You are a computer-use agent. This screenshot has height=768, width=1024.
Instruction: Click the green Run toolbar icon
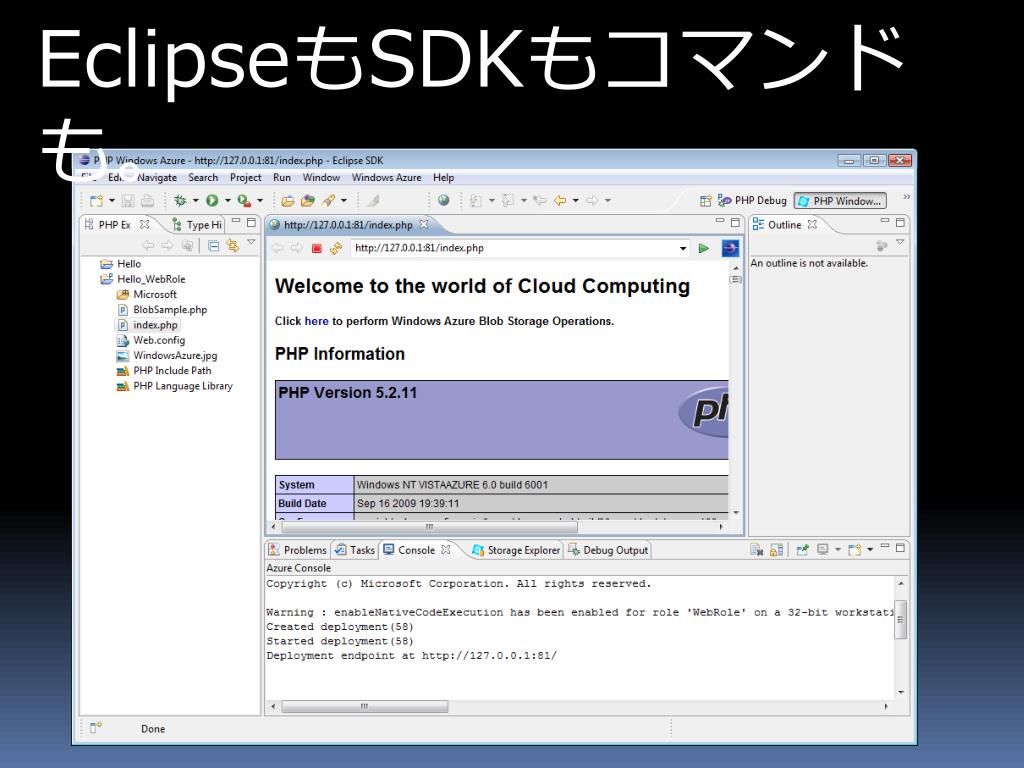point(212,200)
